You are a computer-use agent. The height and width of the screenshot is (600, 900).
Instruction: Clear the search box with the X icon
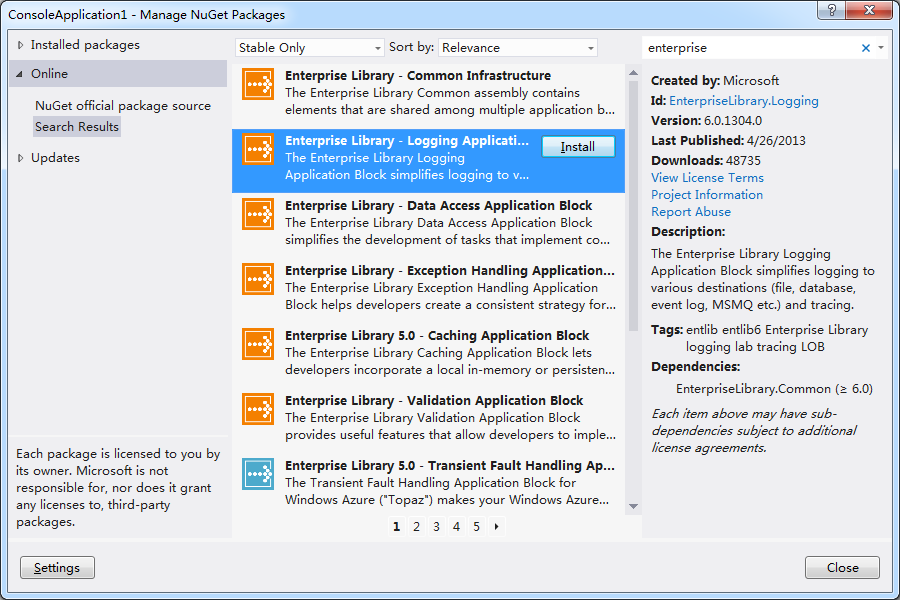(x=866, y=48)
